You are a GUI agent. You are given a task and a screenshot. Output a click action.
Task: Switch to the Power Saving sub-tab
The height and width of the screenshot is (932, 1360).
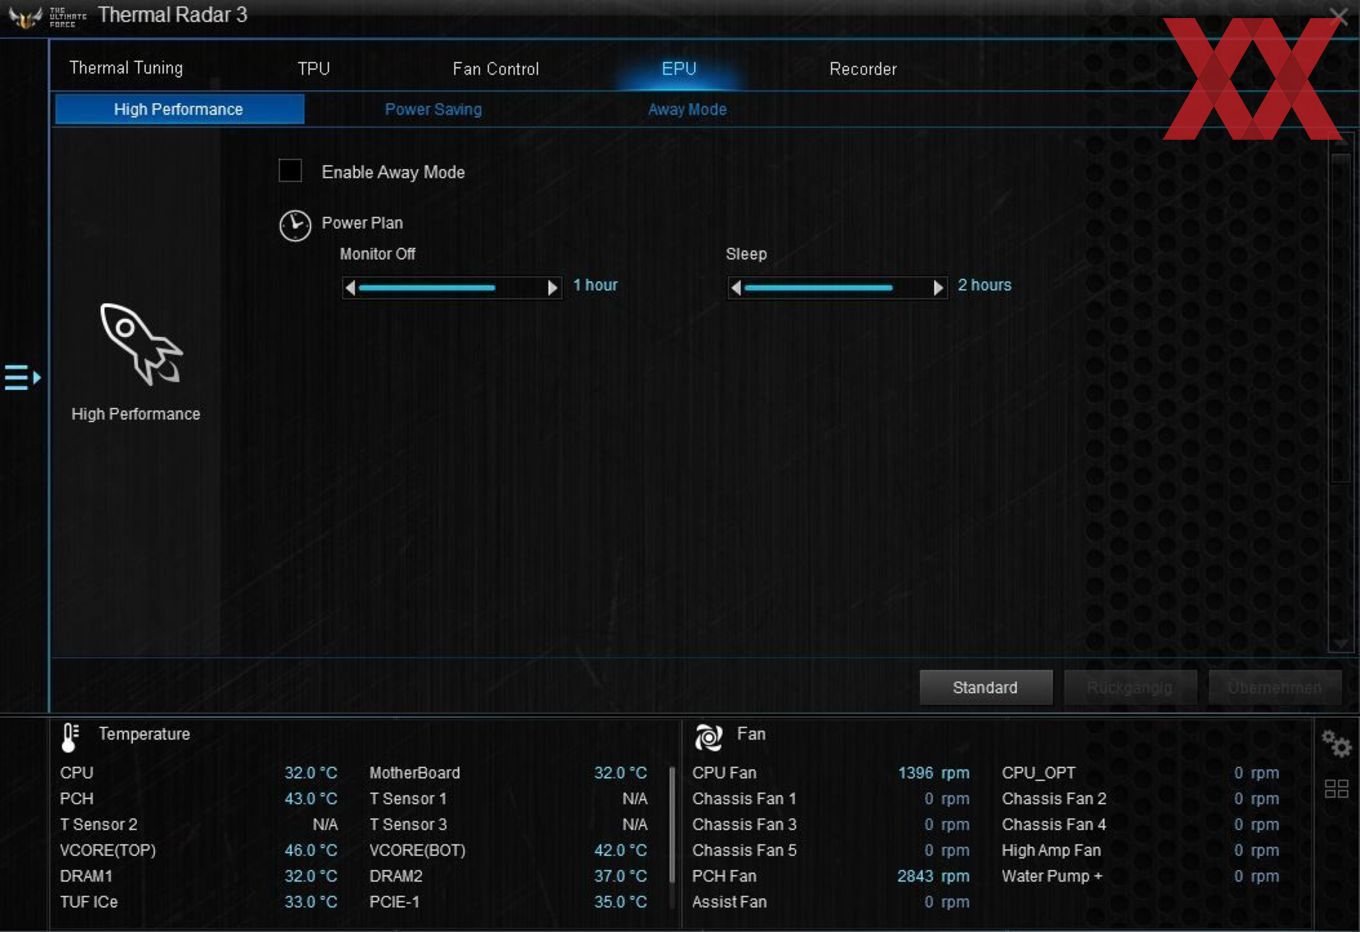pyautogui.click(x=433, y=109)
